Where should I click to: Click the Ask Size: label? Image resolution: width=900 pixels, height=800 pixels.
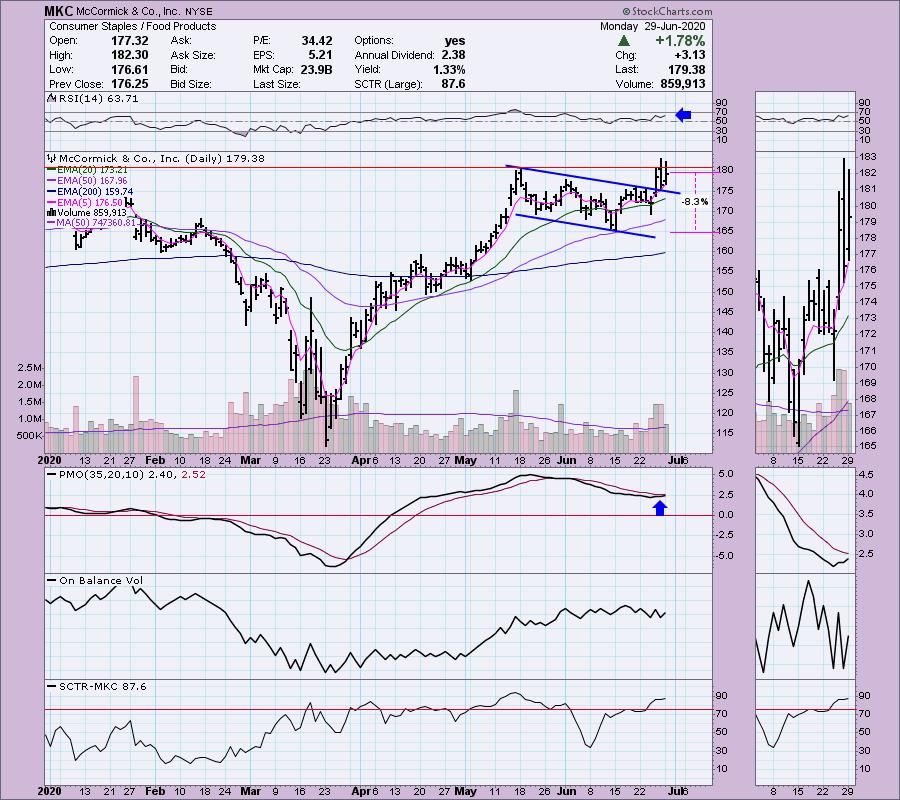[193, 55]
